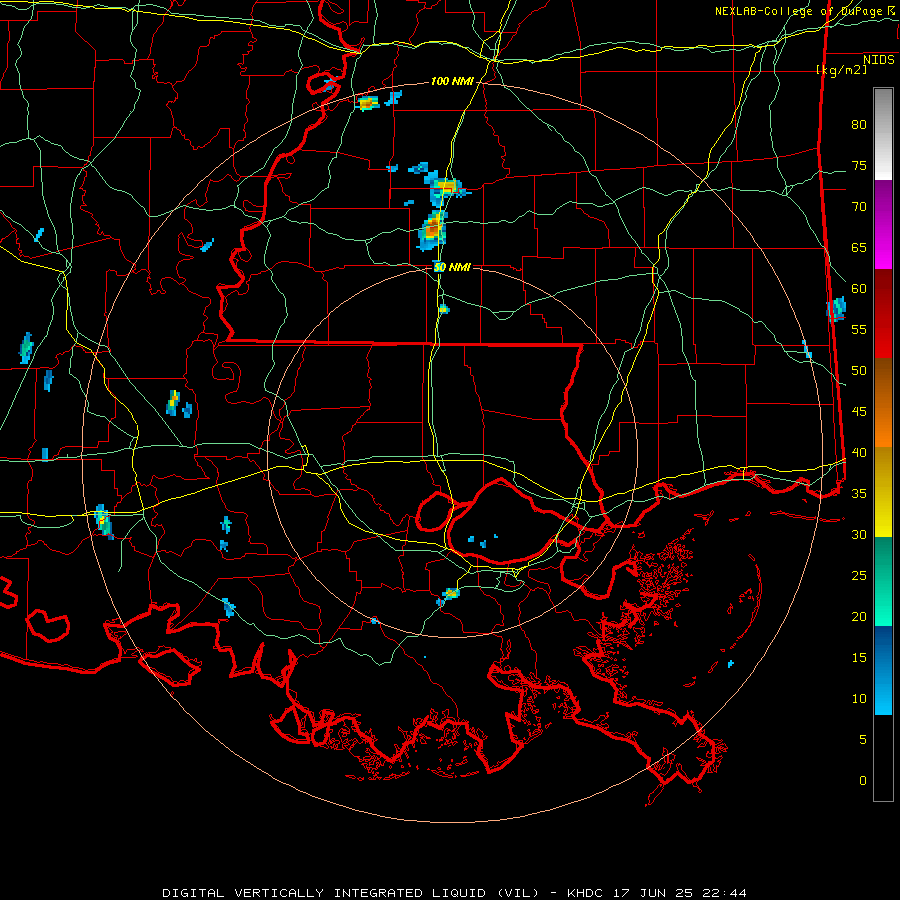Pick the black bottom segment of the color scale

coord(883,758)
